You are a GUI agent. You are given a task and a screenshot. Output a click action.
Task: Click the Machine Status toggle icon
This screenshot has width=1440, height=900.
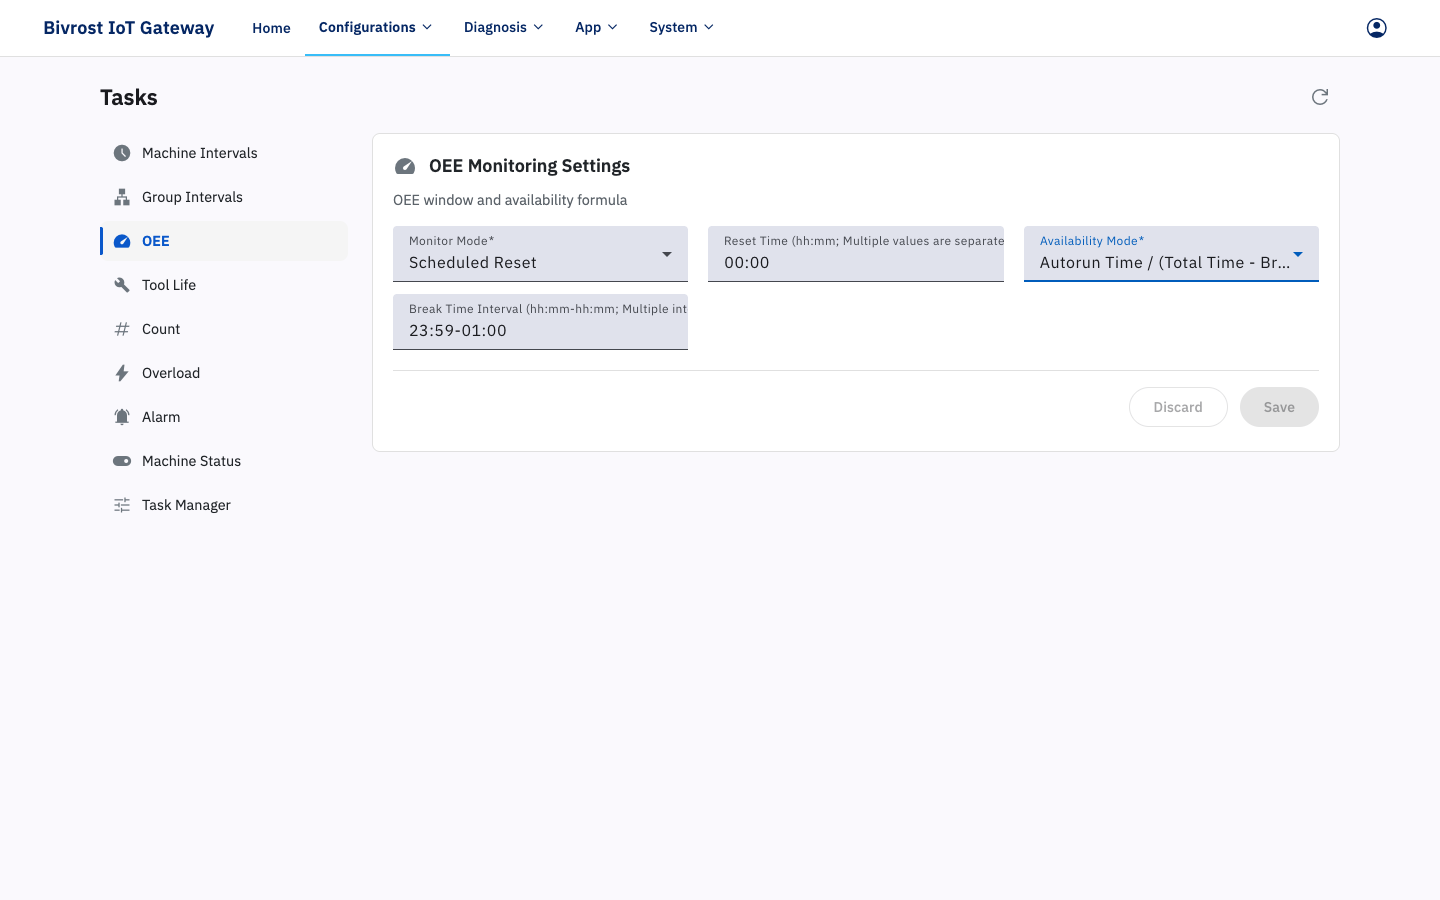click(122, 461)
